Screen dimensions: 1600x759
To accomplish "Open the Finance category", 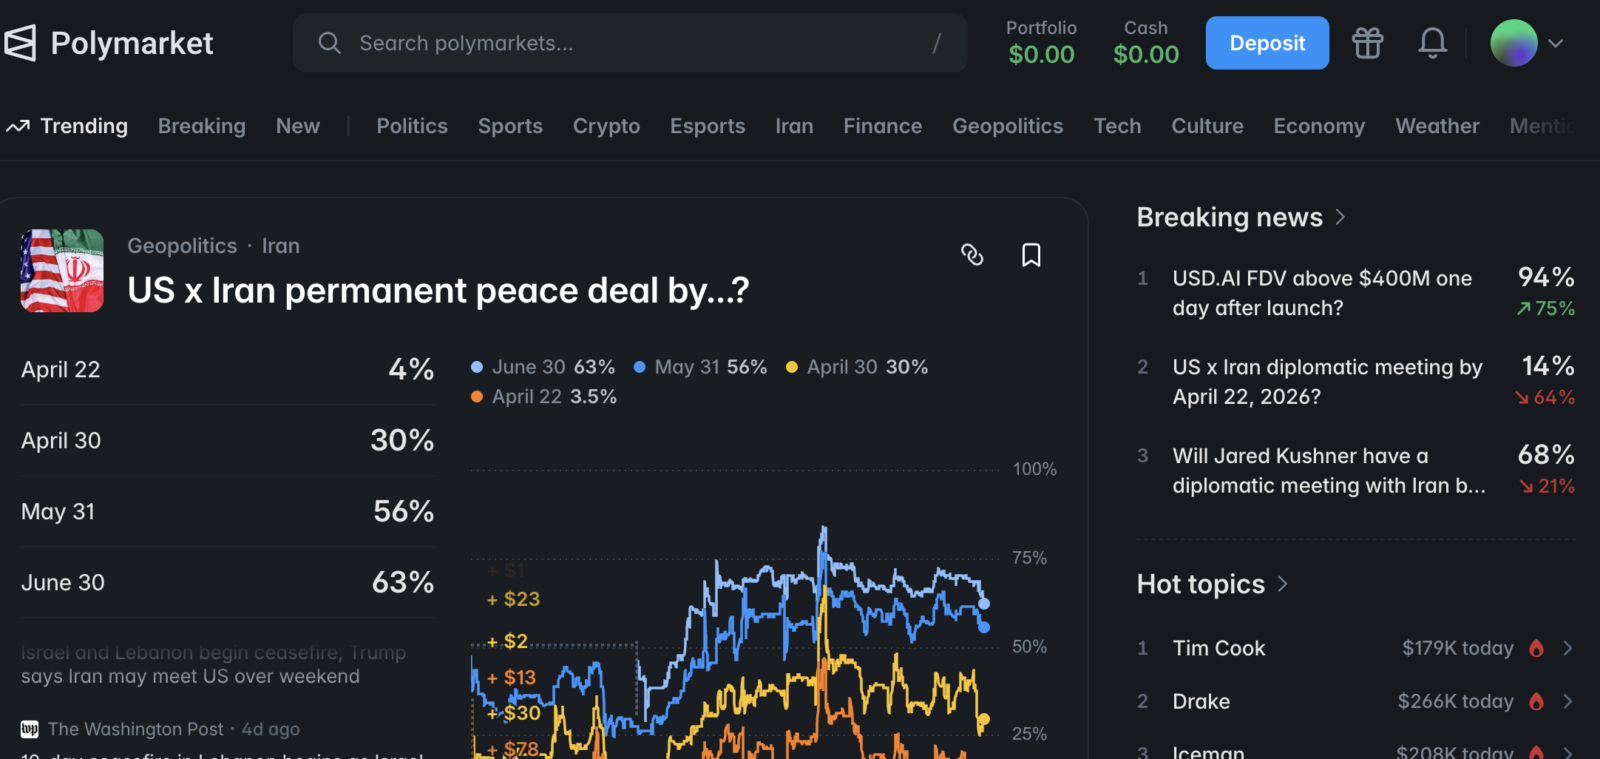I will (x=883, y=126).
